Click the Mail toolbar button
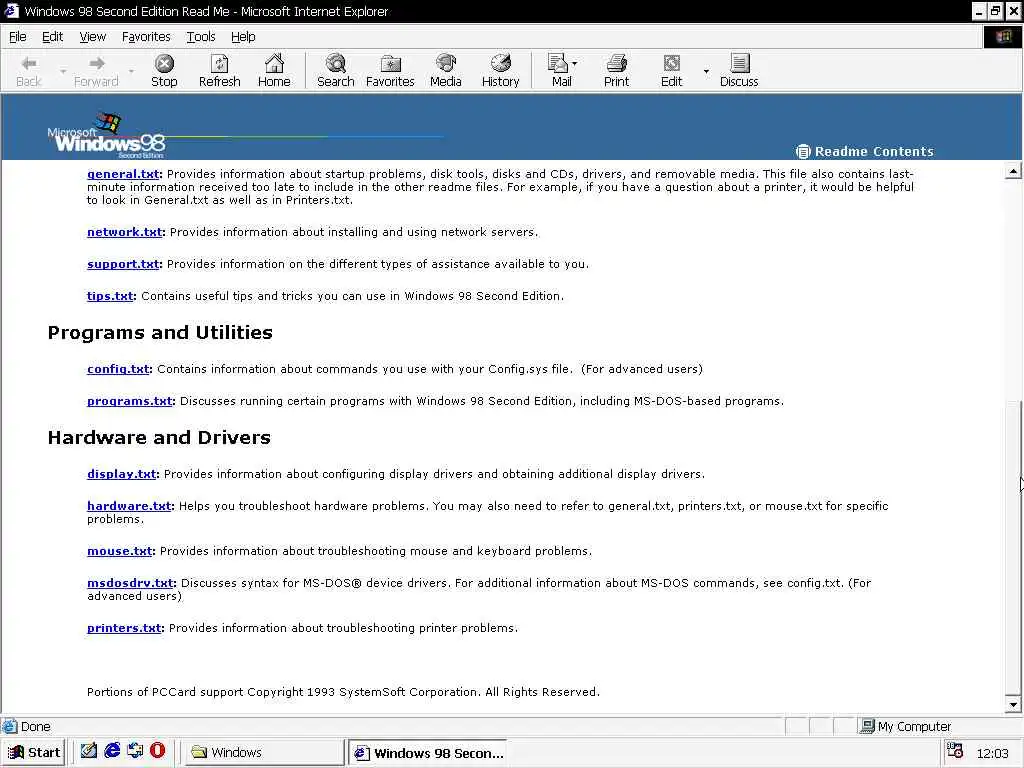Screen dimensions: 1024x768 tap(561, 71)
